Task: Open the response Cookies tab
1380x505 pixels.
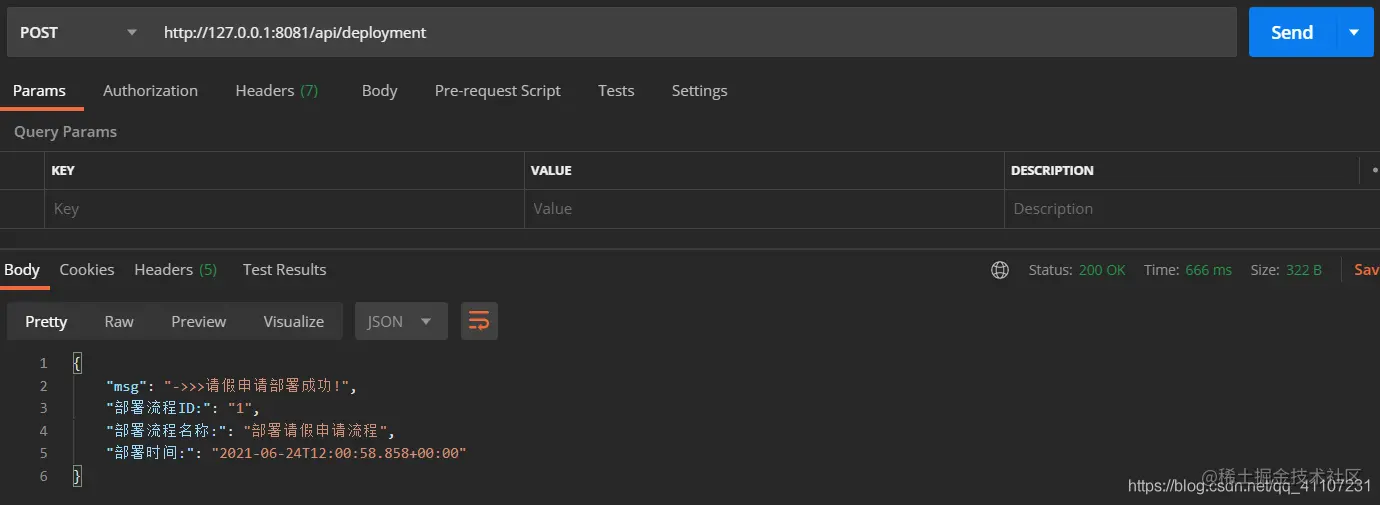Action: pyautogui.click(x=87, y=269)
